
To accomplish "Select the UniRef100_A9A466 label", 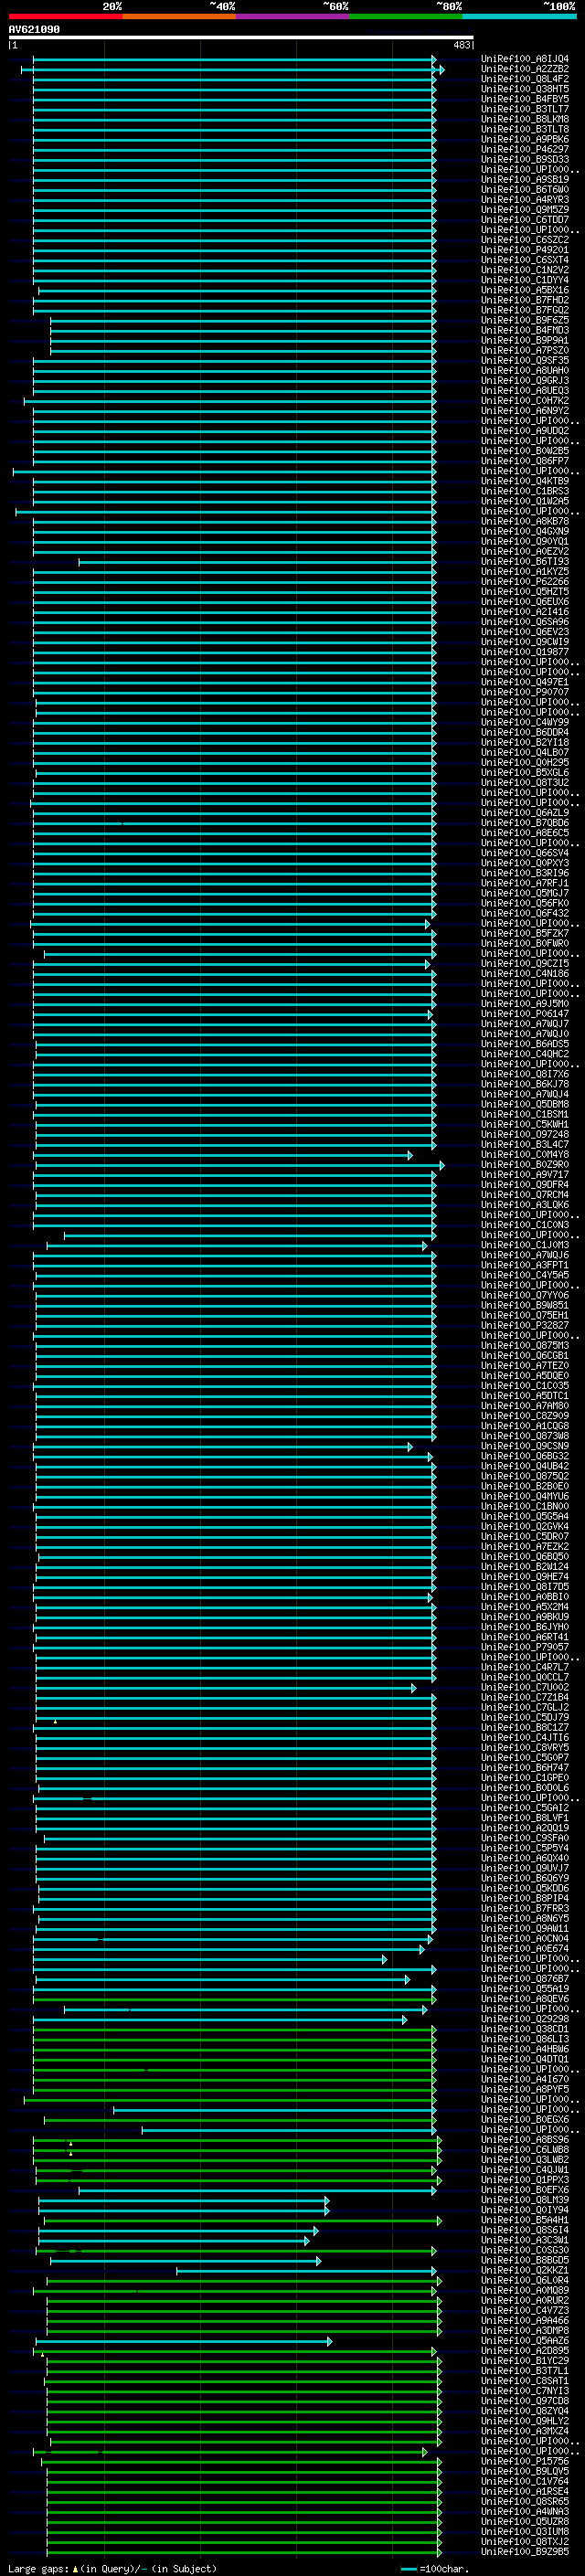I will coord(525,2320).
